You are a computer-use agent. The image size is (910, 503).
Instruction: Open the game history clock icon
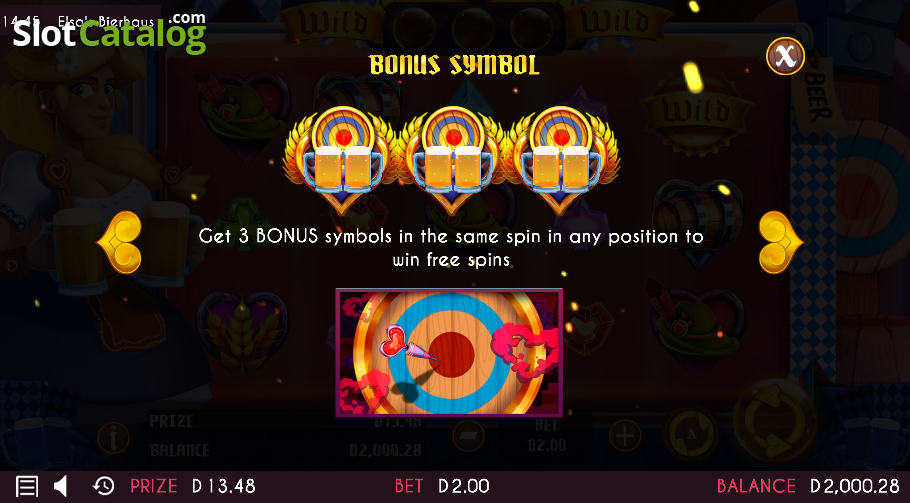click(x=103, y=486)
